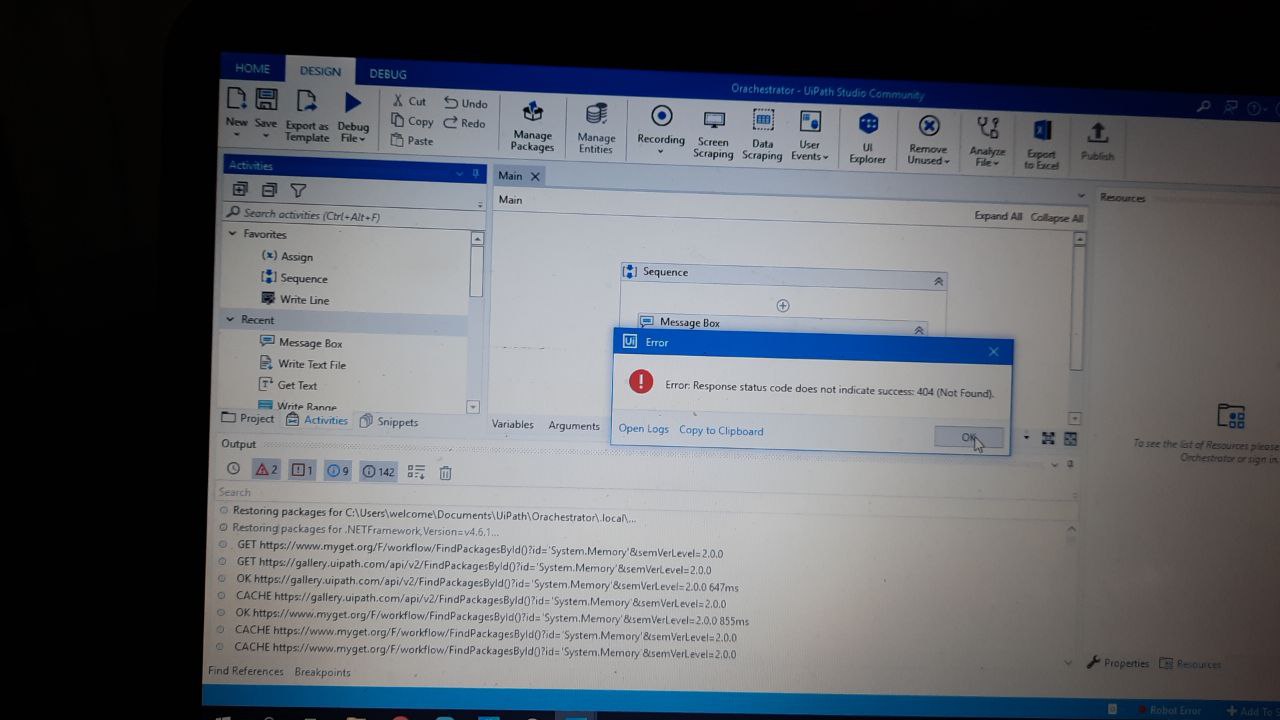
Task: Click the Publish icon
Action: [x=1097, y=132]
